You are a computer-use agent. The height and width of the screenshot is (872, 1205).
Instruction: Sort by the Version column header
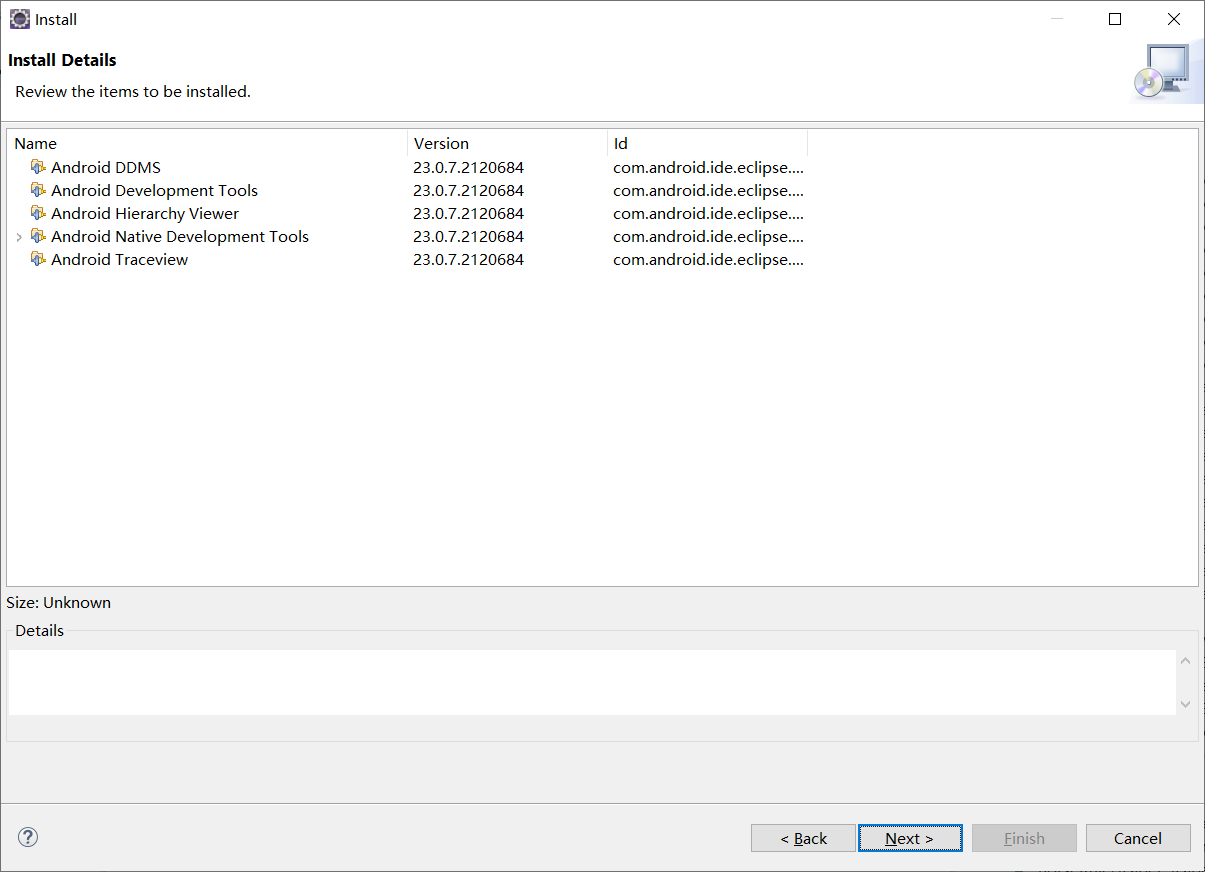[x=507, y=143]
